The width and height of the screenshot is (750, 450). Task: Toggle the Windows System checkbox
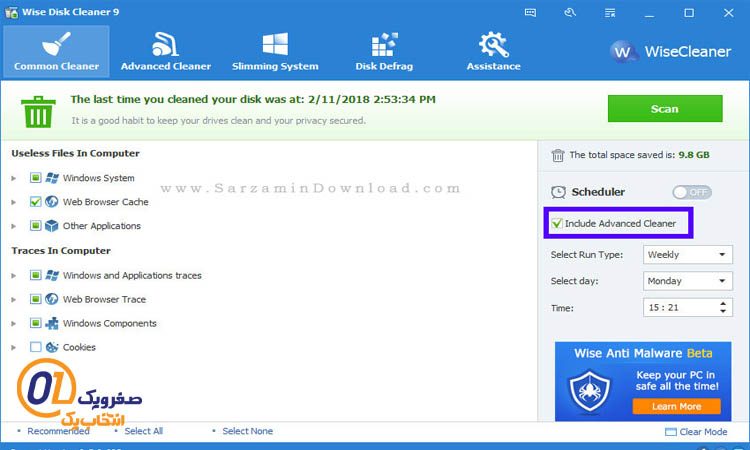(35, 178)
